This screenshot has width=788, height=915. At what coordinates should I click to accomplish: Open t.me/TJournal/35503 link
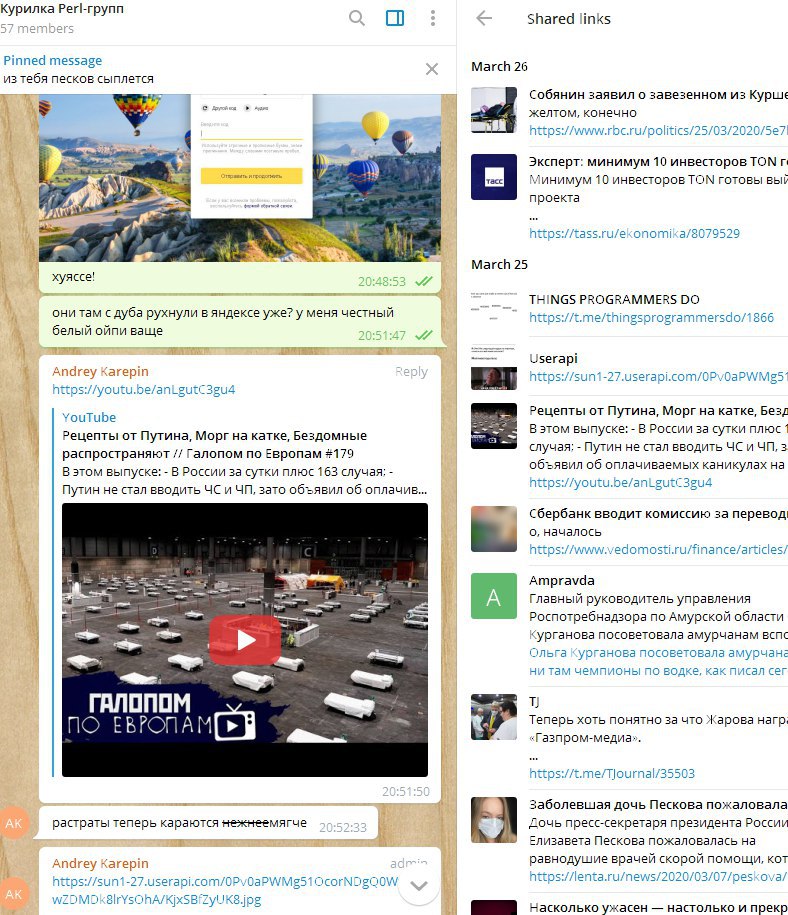tap(612, 774)
